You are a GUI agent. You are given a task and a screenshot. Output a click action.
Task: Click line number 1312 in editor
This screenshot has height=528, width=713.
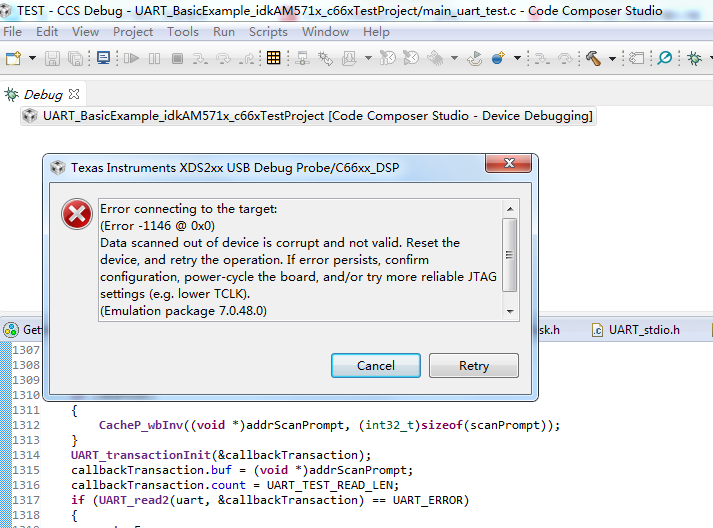[26, 425]
